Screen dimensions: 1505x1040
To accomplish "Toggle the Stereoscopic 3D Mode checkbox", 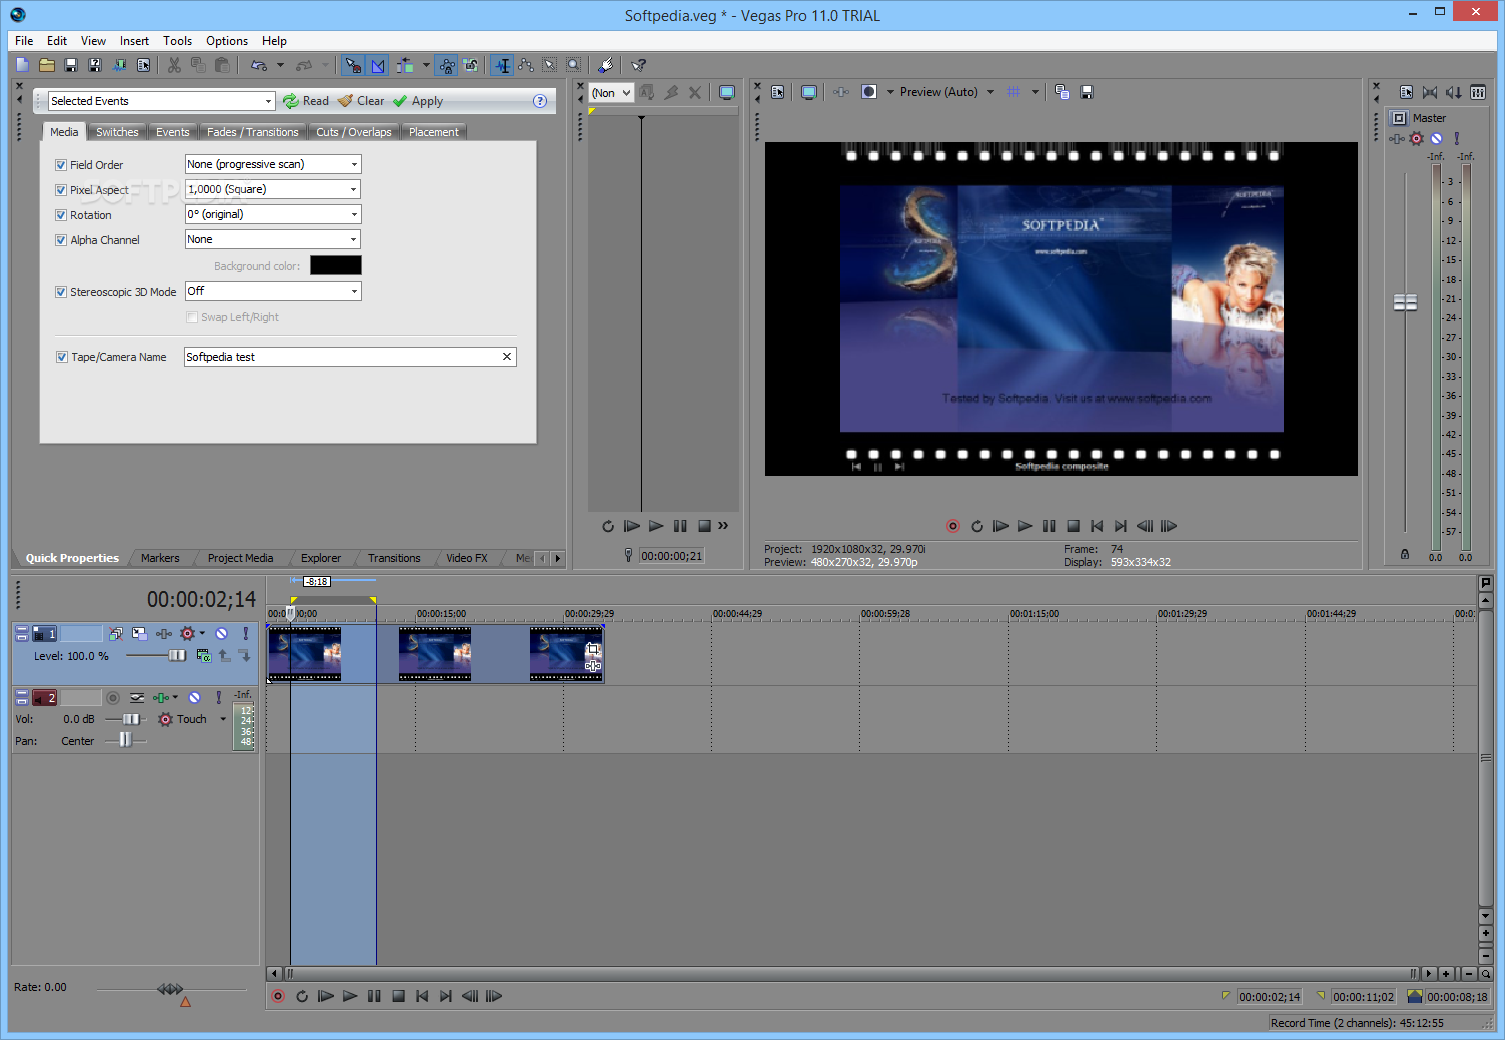I will point(61,292).
